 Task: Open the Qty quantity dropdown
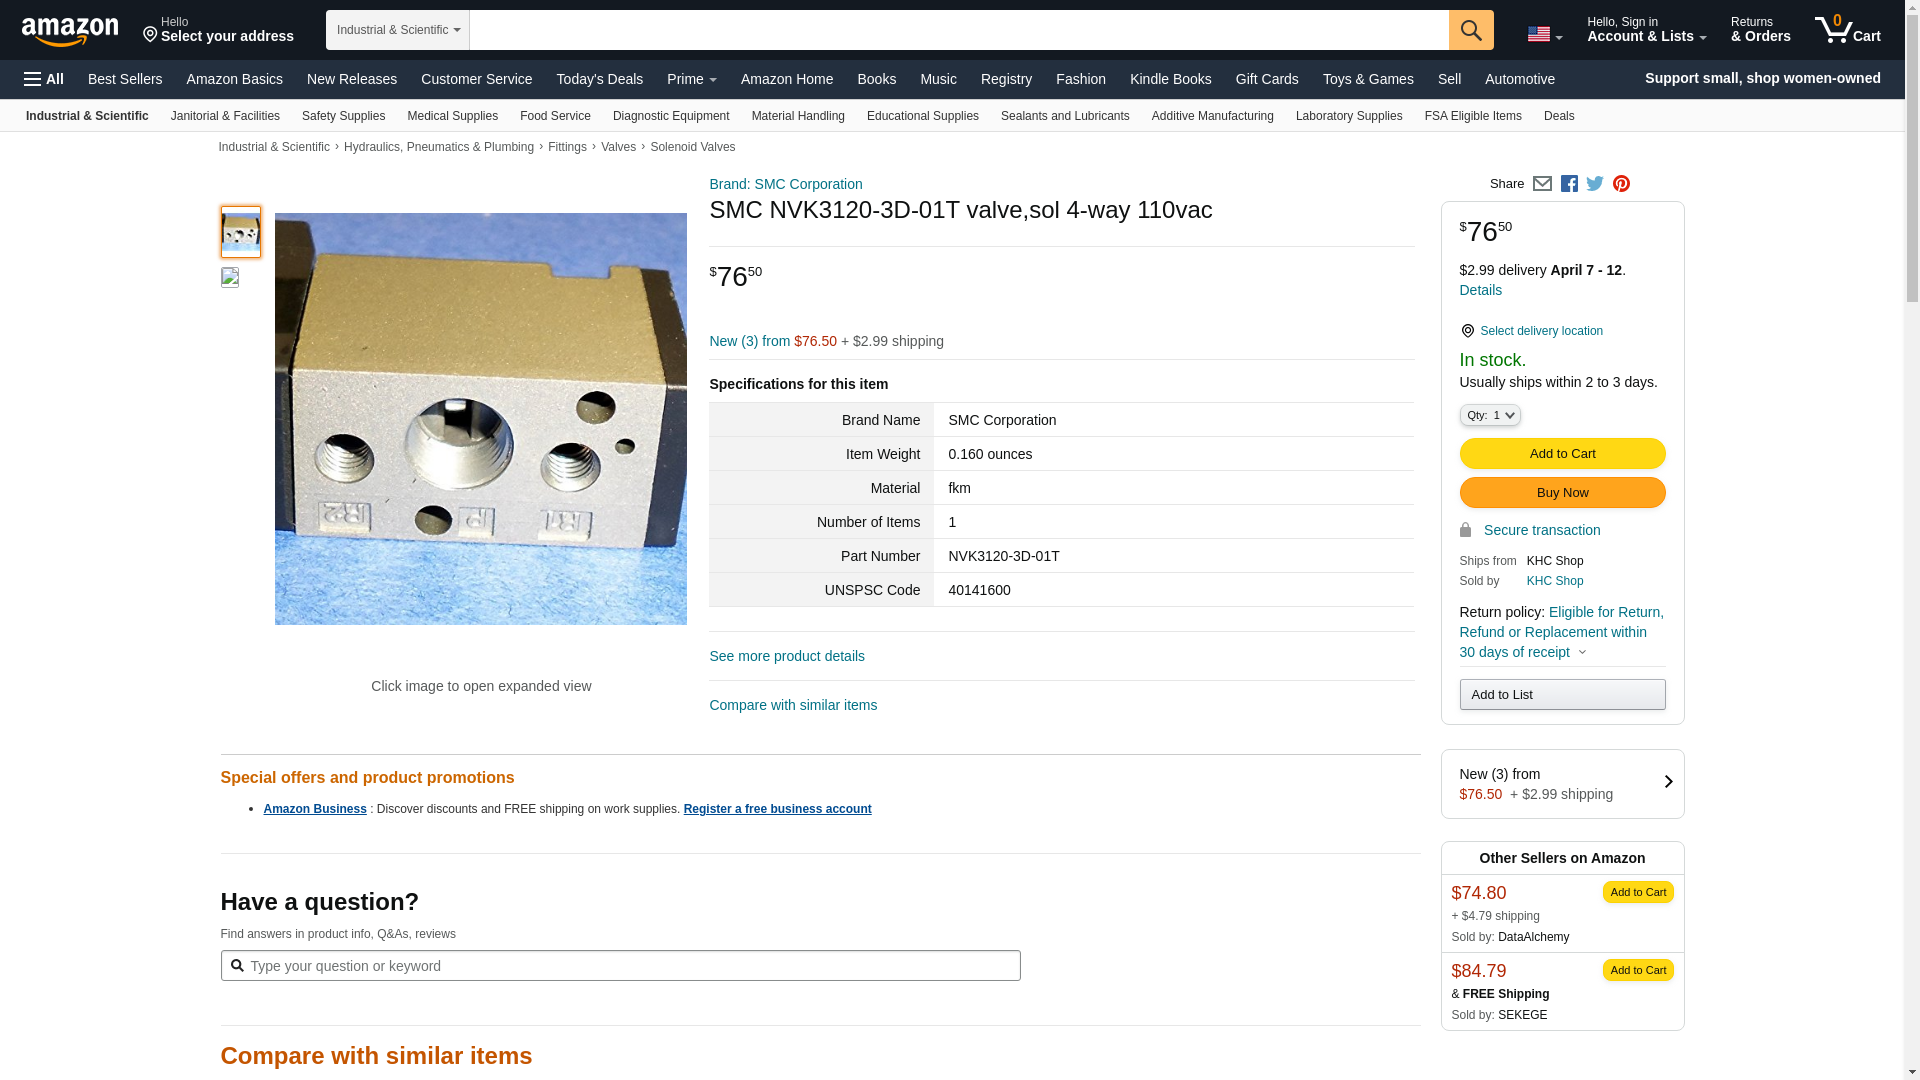[1490, 415]
